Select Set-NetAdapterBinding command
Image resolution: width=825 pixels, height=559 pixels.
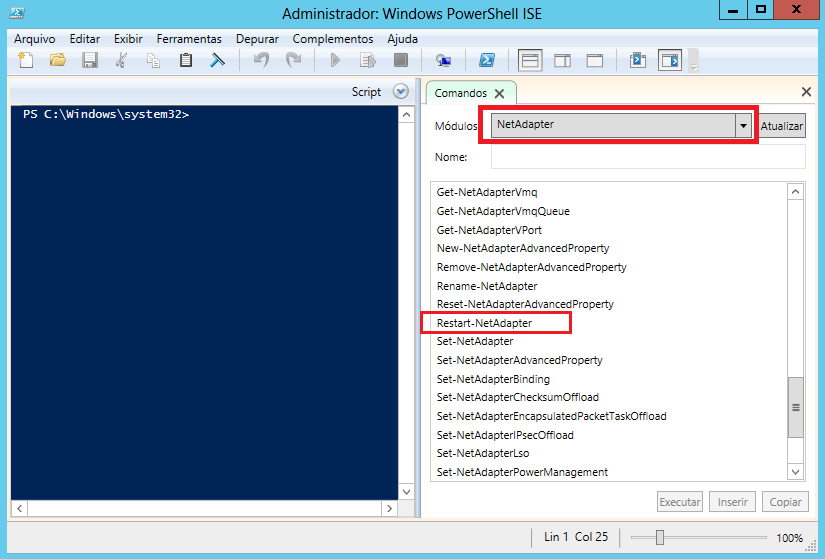point(493,379)
